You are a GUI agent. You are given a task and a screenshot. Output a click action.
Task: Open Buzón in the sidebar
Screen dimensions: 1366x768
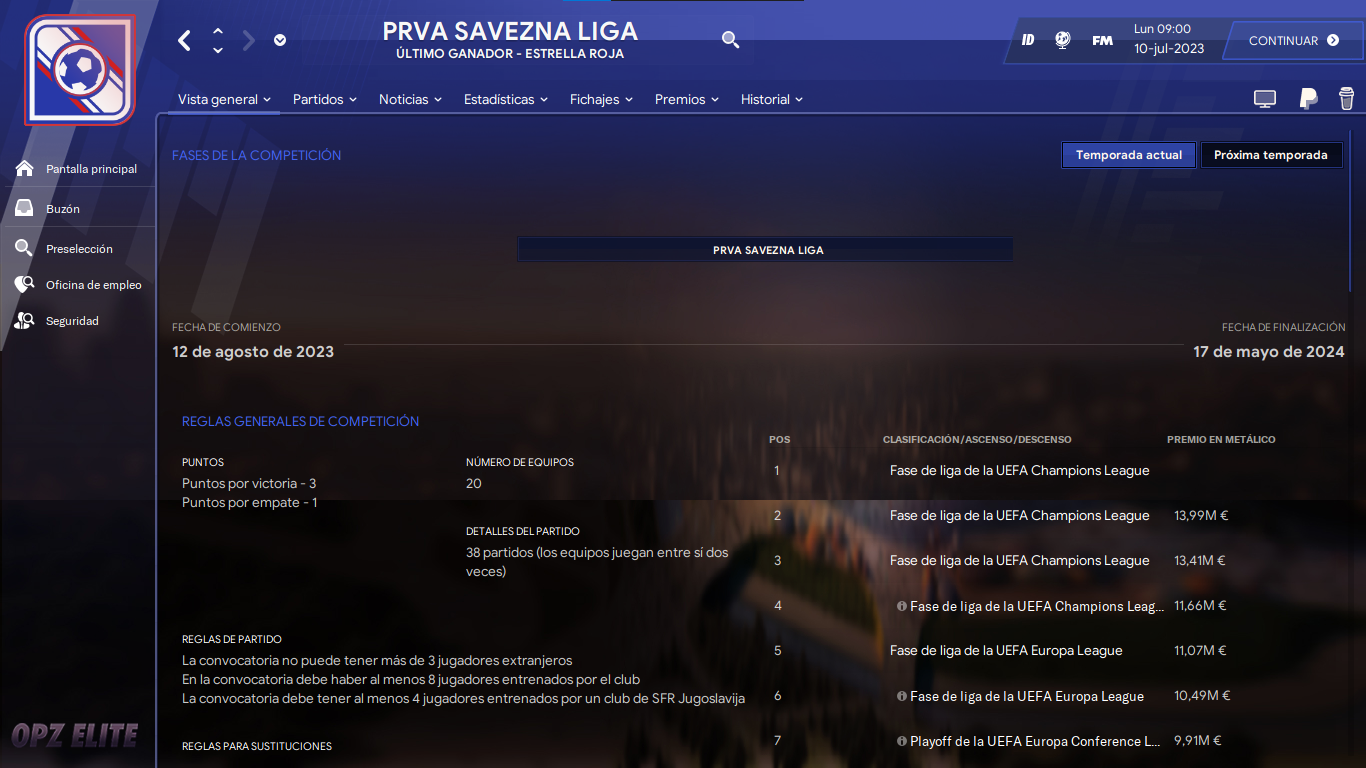coord(63,209)
